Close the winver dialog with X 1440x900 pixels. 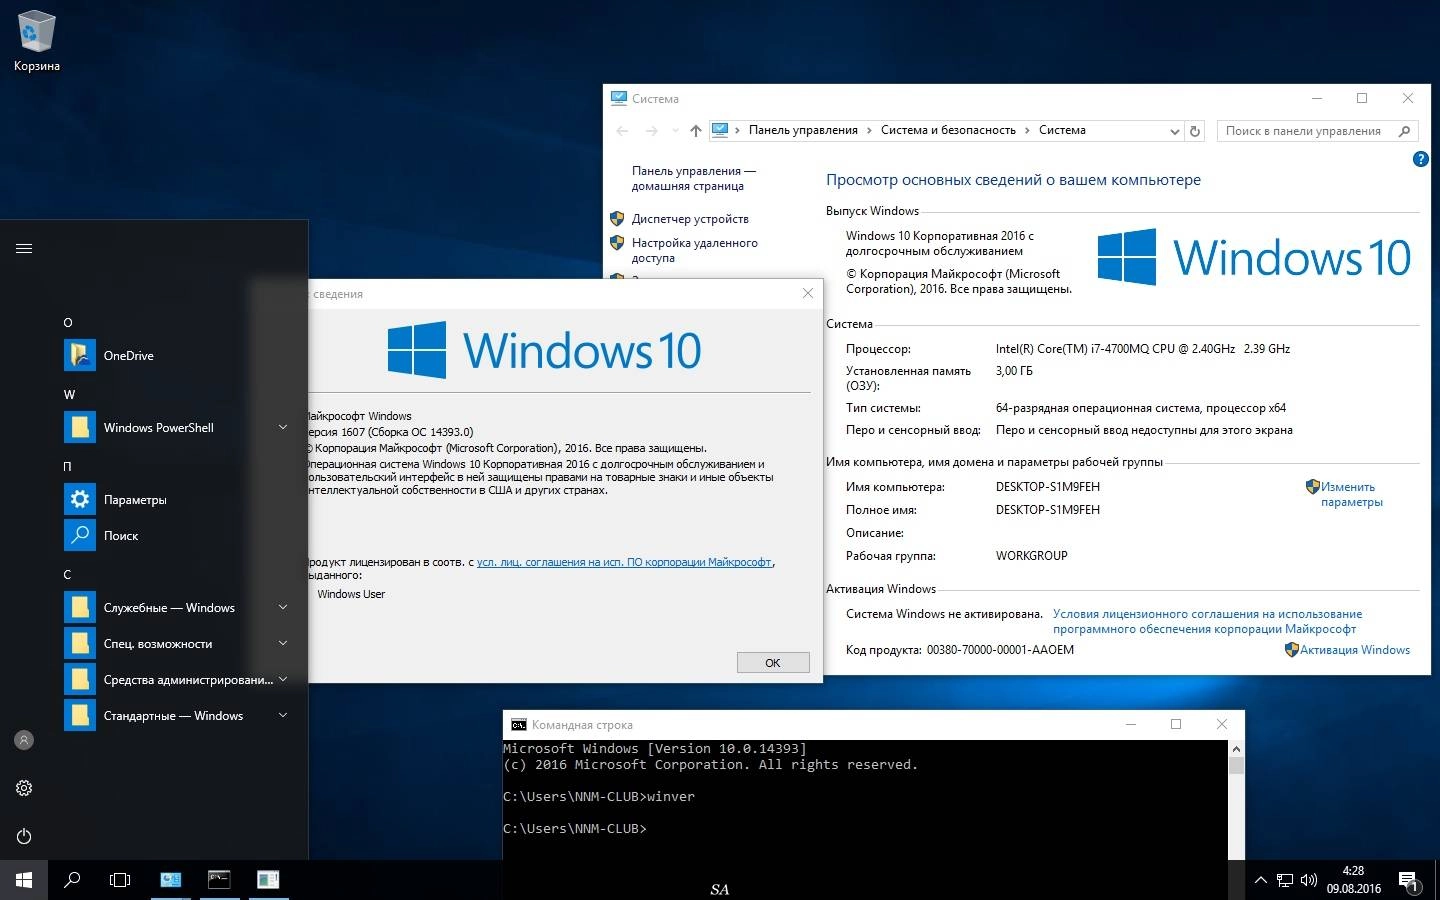(808, 293)
